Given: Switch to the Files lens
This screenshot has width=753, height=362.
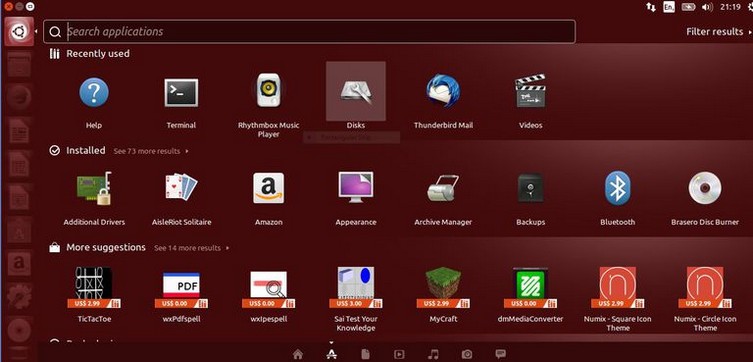Looking at the screenshot, I should (365, 354).
